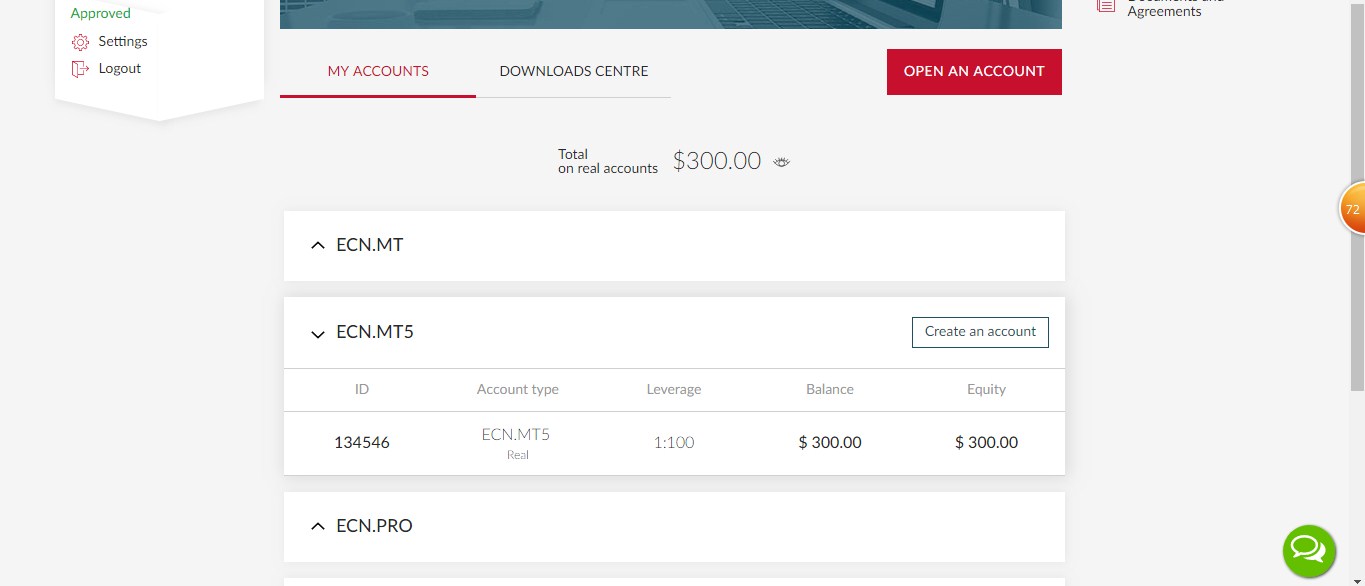
Task: Click the Documents and Agreements icon
Action: [x=1105, y=5]
